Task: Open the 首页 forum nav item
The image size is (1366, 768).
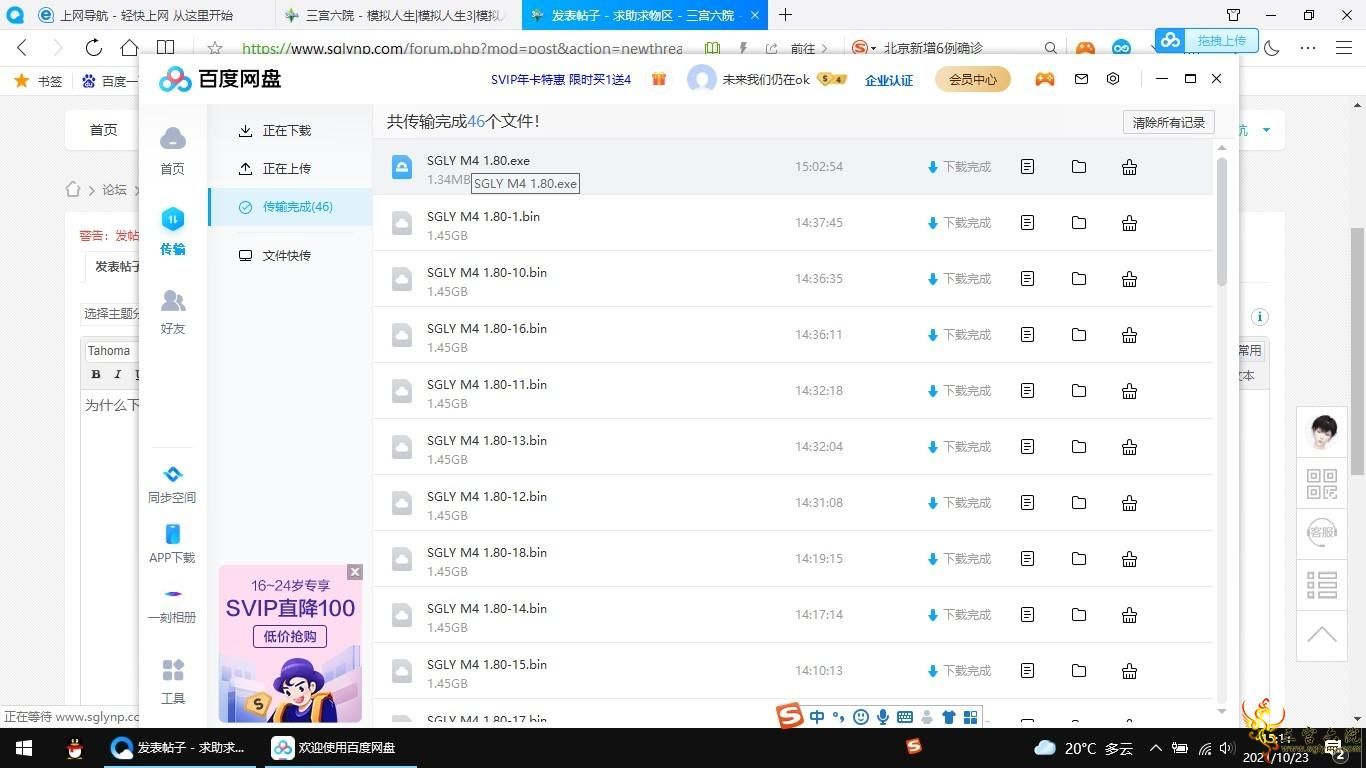Action: coord(103,130)
